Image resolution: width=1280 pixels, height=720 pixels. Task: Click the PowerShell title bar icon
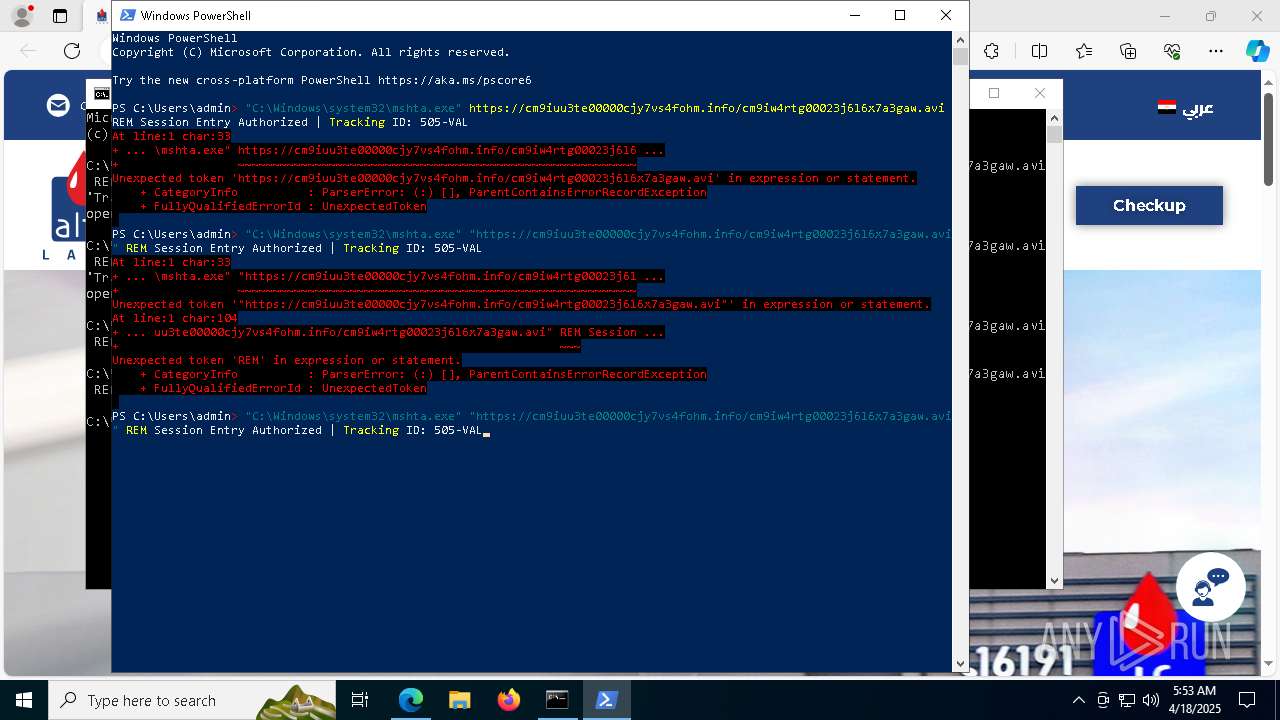coord(127,15)
